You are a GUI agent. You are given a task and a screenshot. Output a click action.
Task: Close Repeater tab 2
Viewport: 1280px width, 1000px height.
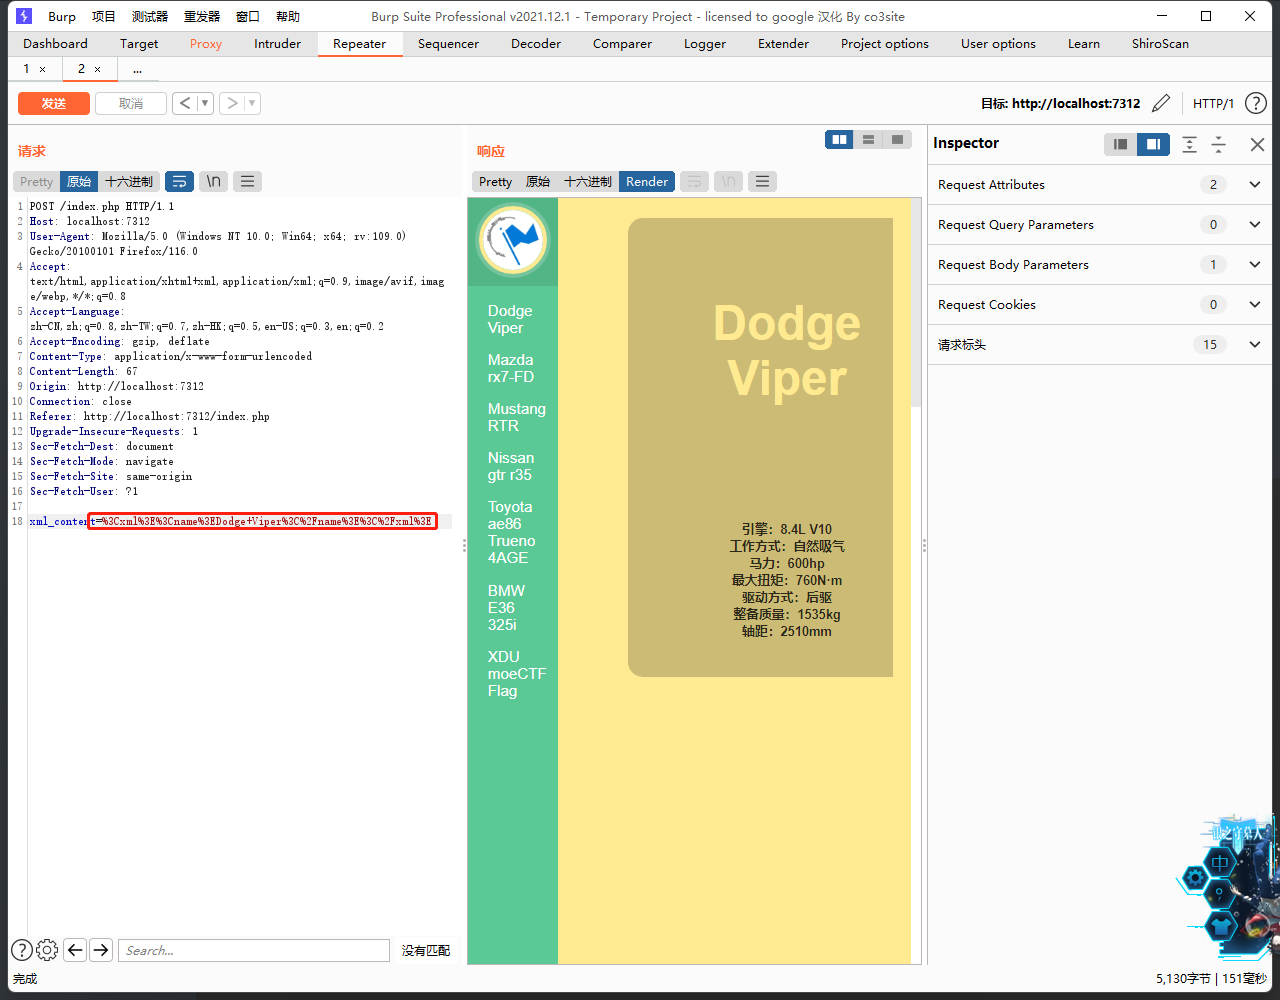tap(97, 69)
